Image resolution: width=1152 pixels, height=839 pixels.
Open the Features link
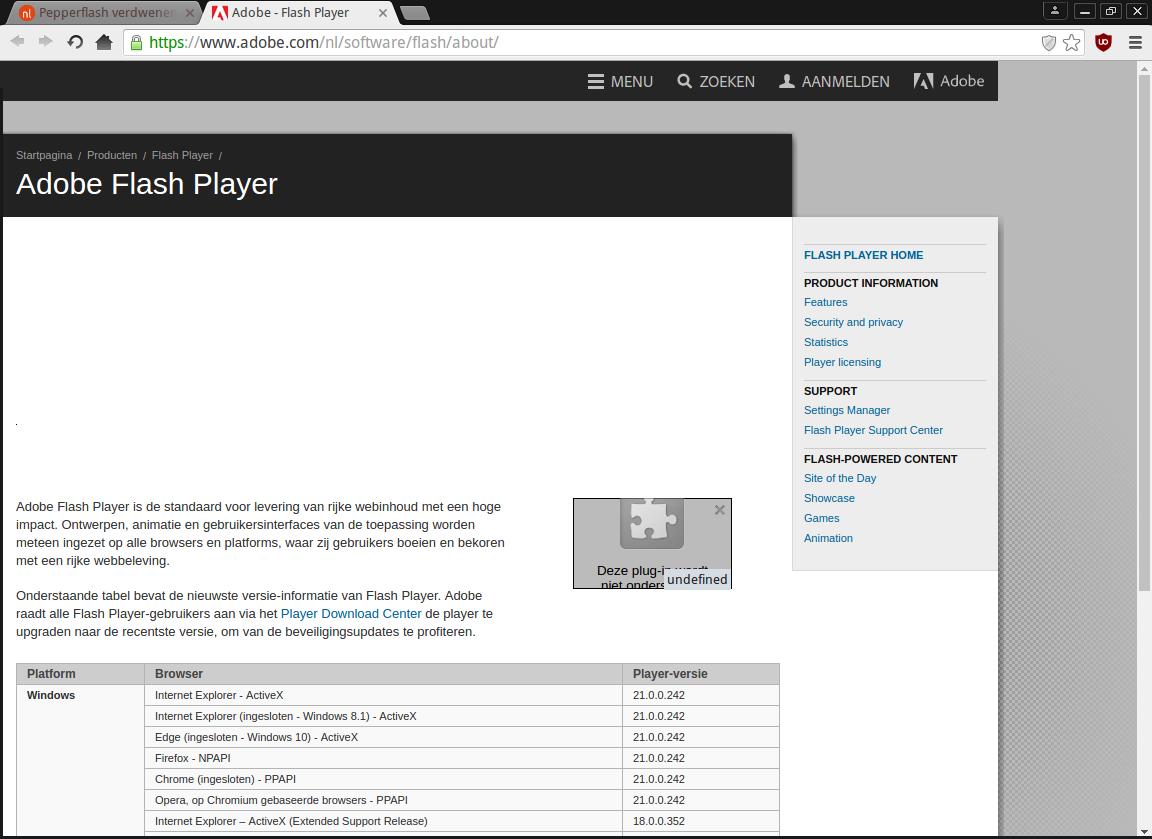point(825,302)
